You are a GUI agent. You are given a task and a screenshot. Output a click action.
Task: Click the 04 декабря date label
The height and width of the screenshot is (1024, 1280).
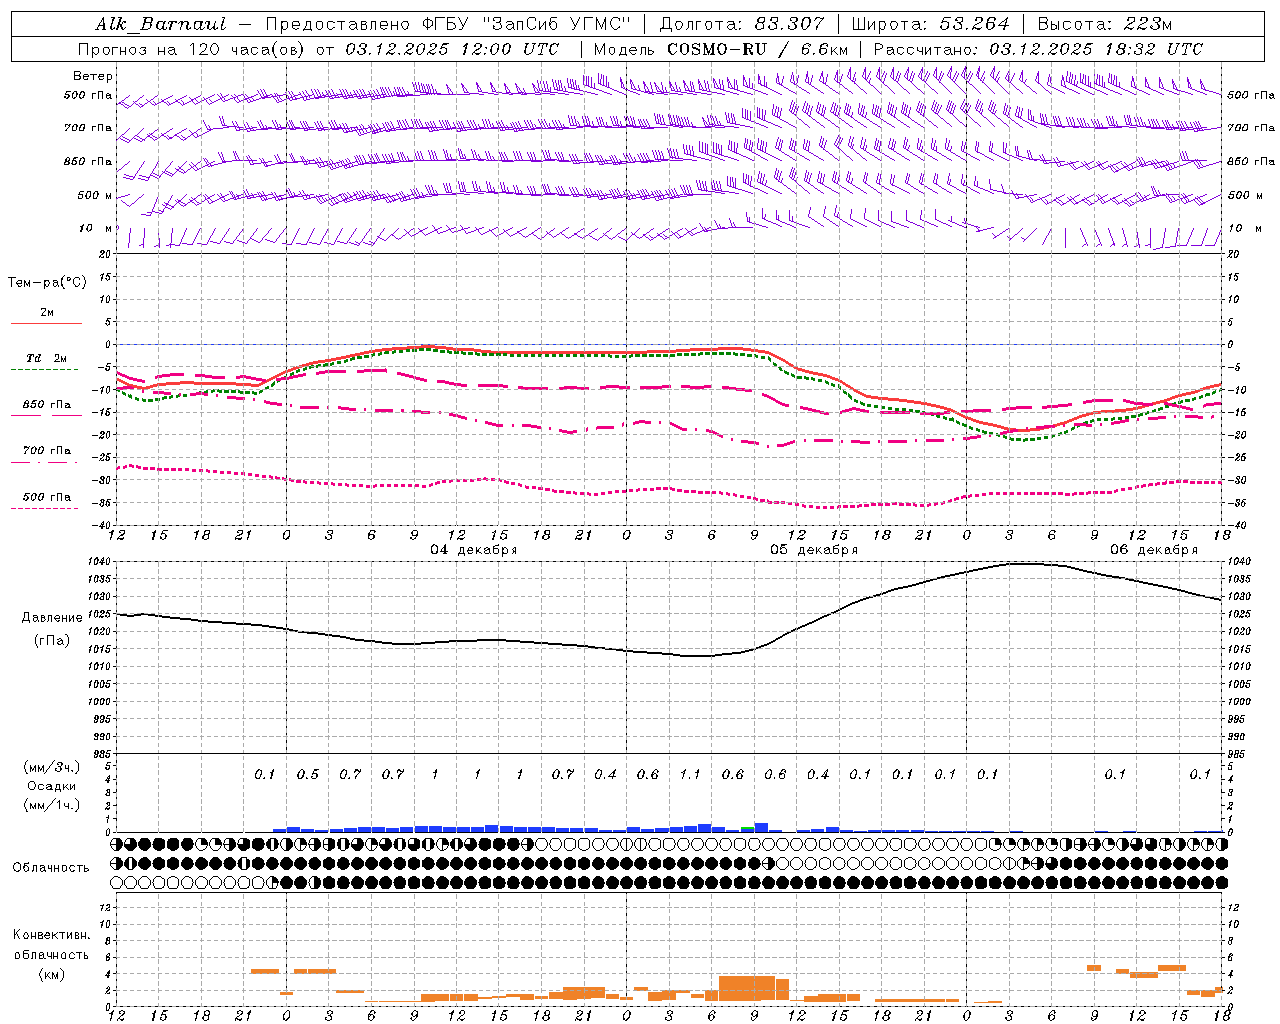click(474, 550)
